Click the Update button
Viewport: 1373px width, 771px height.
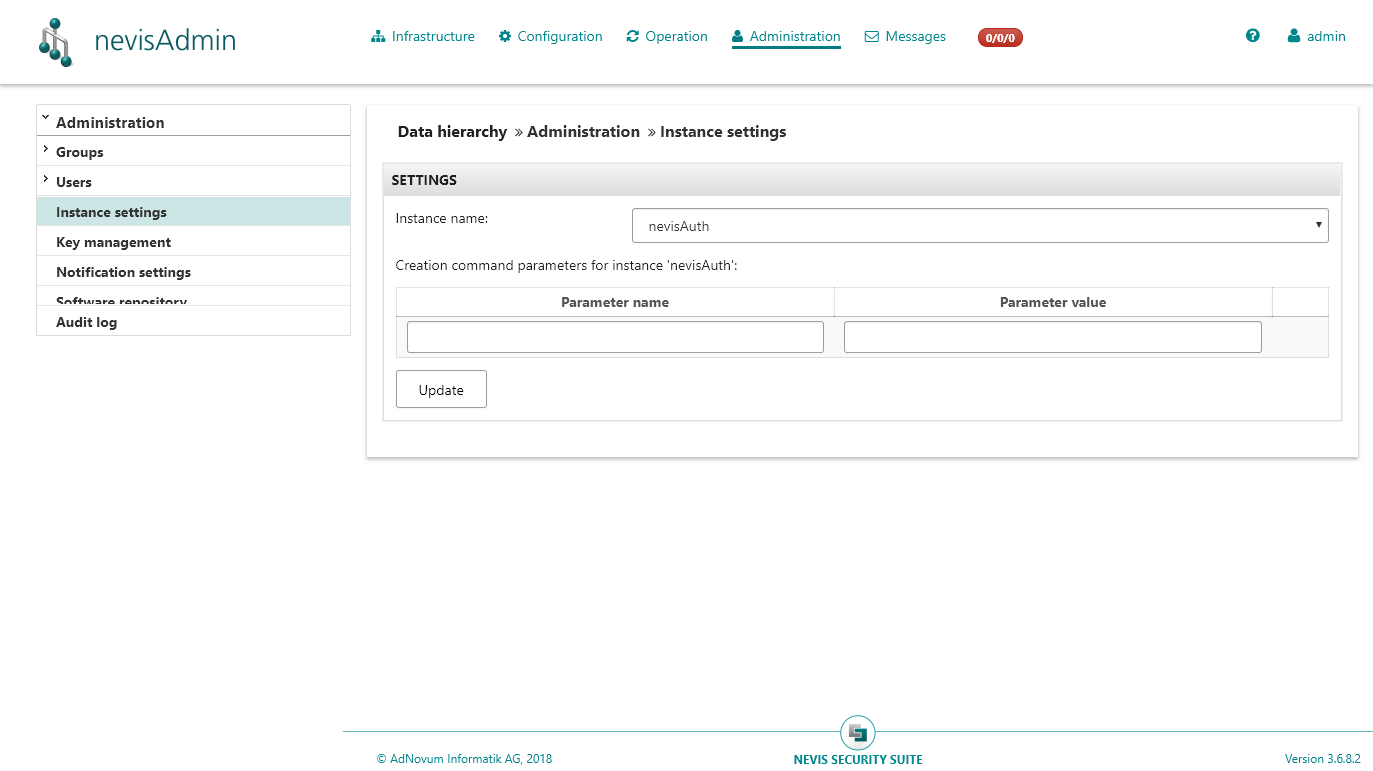coord(441,390)
